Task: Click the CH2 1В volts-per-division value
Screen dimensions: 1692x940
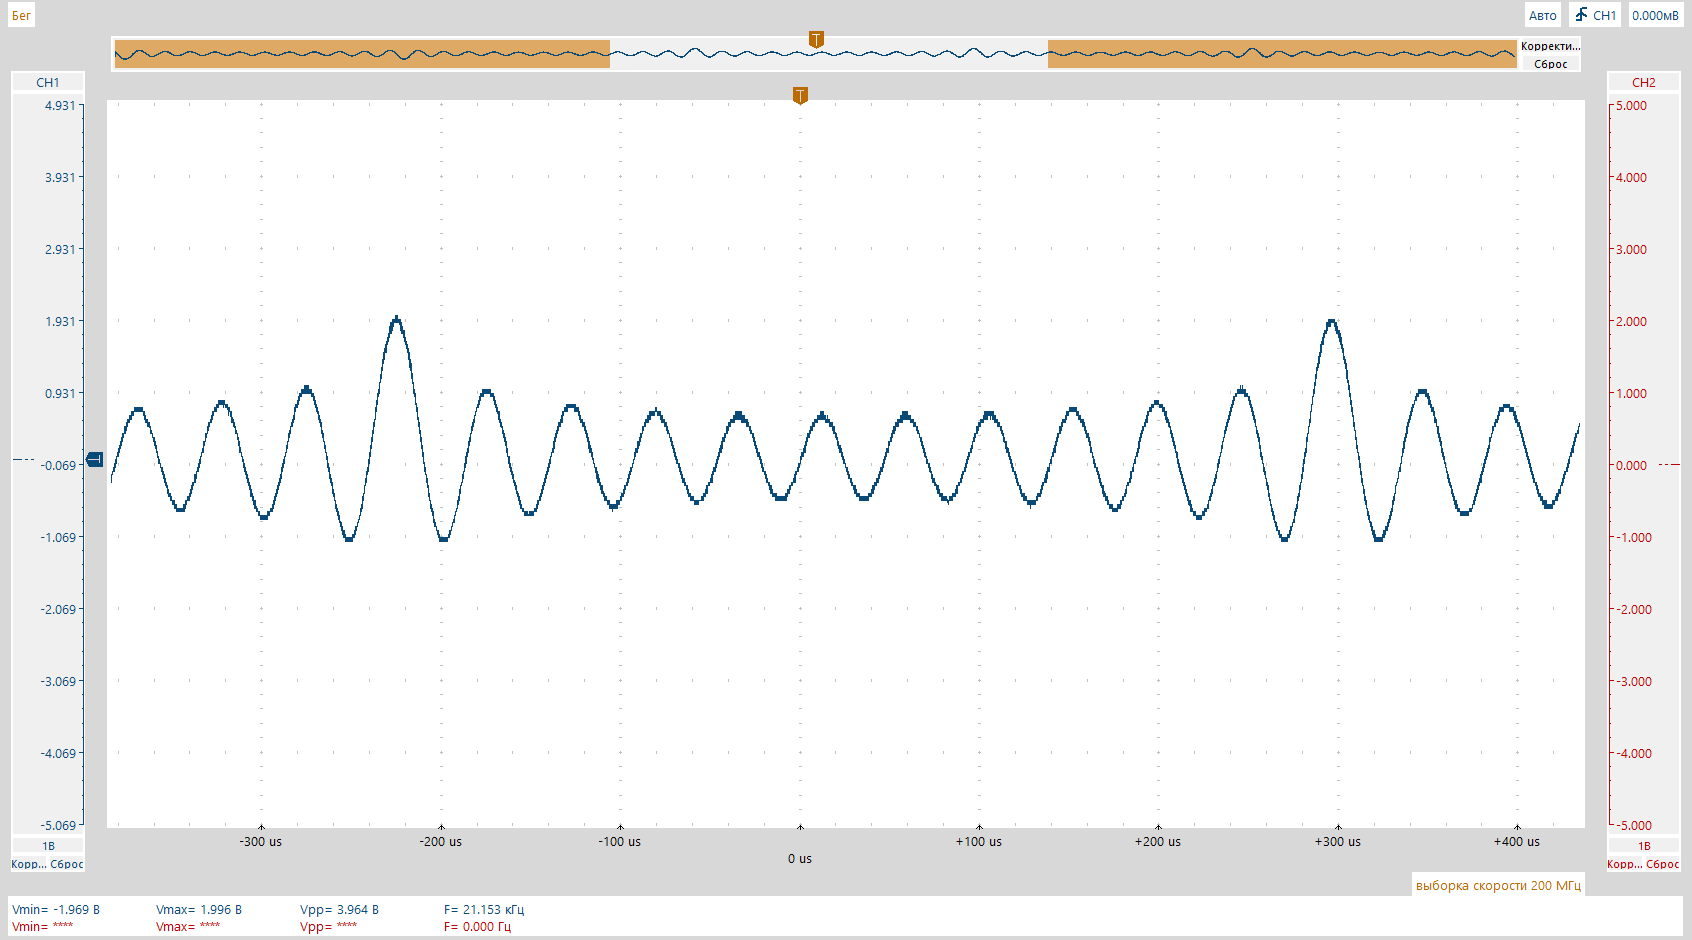Action: [1644, 846]
